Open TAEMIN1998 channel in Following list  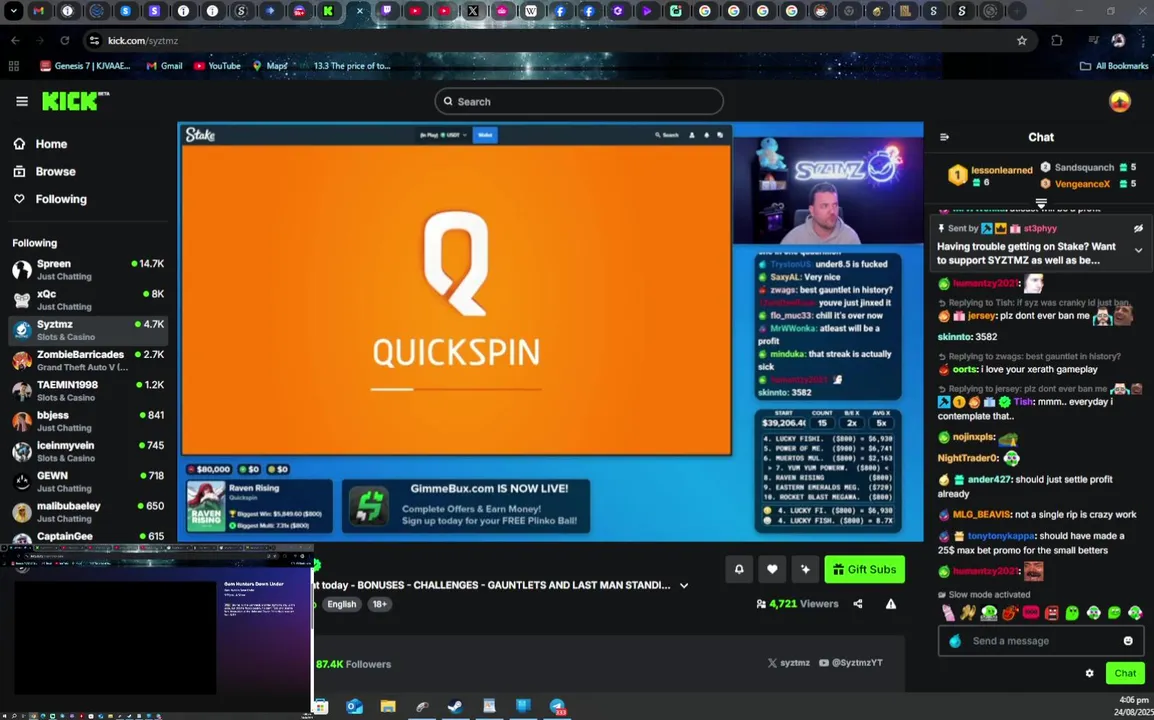[x=88, y=391]
